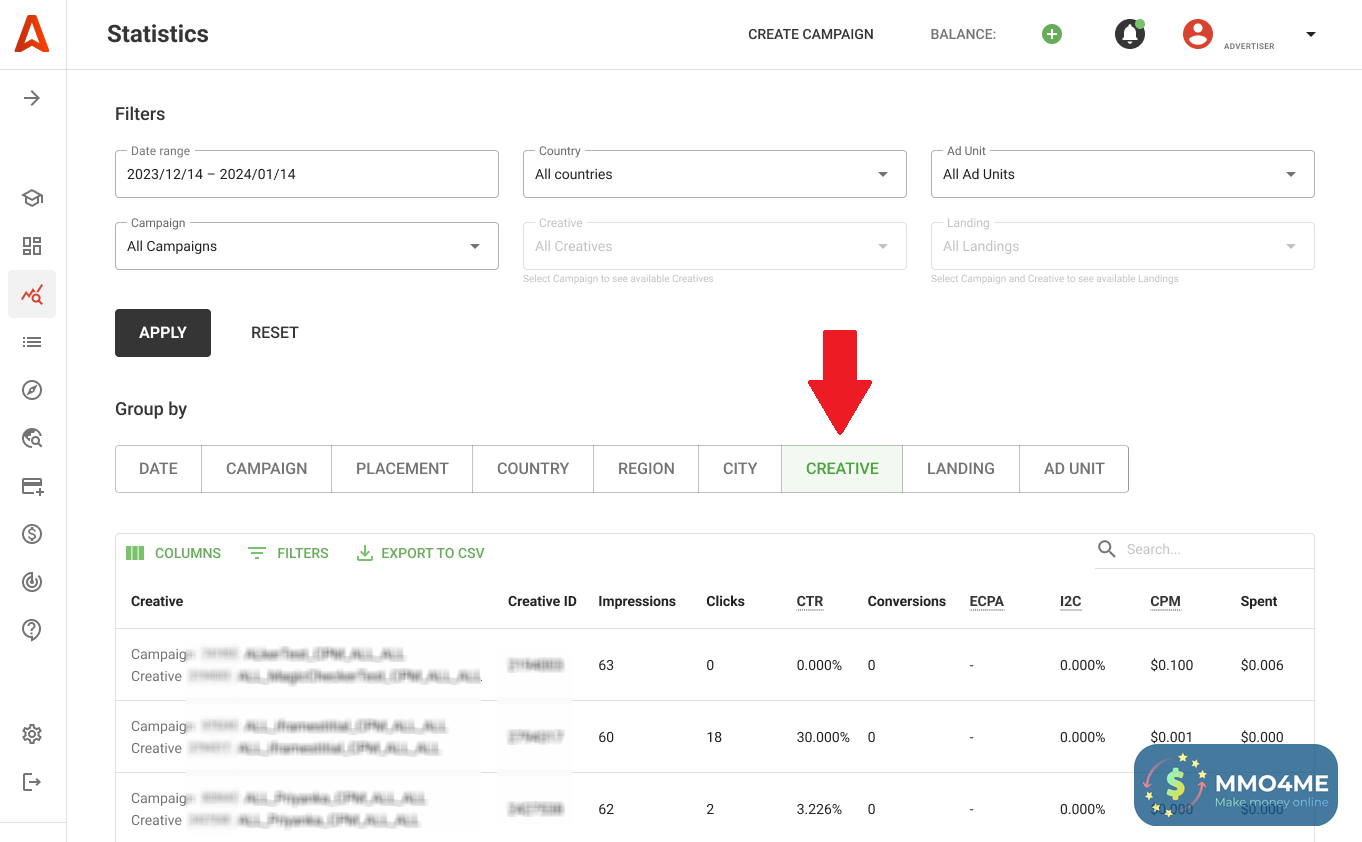Open the settings gear in sidebar
Screen dimensions: 1362x842
click(32, 734)
